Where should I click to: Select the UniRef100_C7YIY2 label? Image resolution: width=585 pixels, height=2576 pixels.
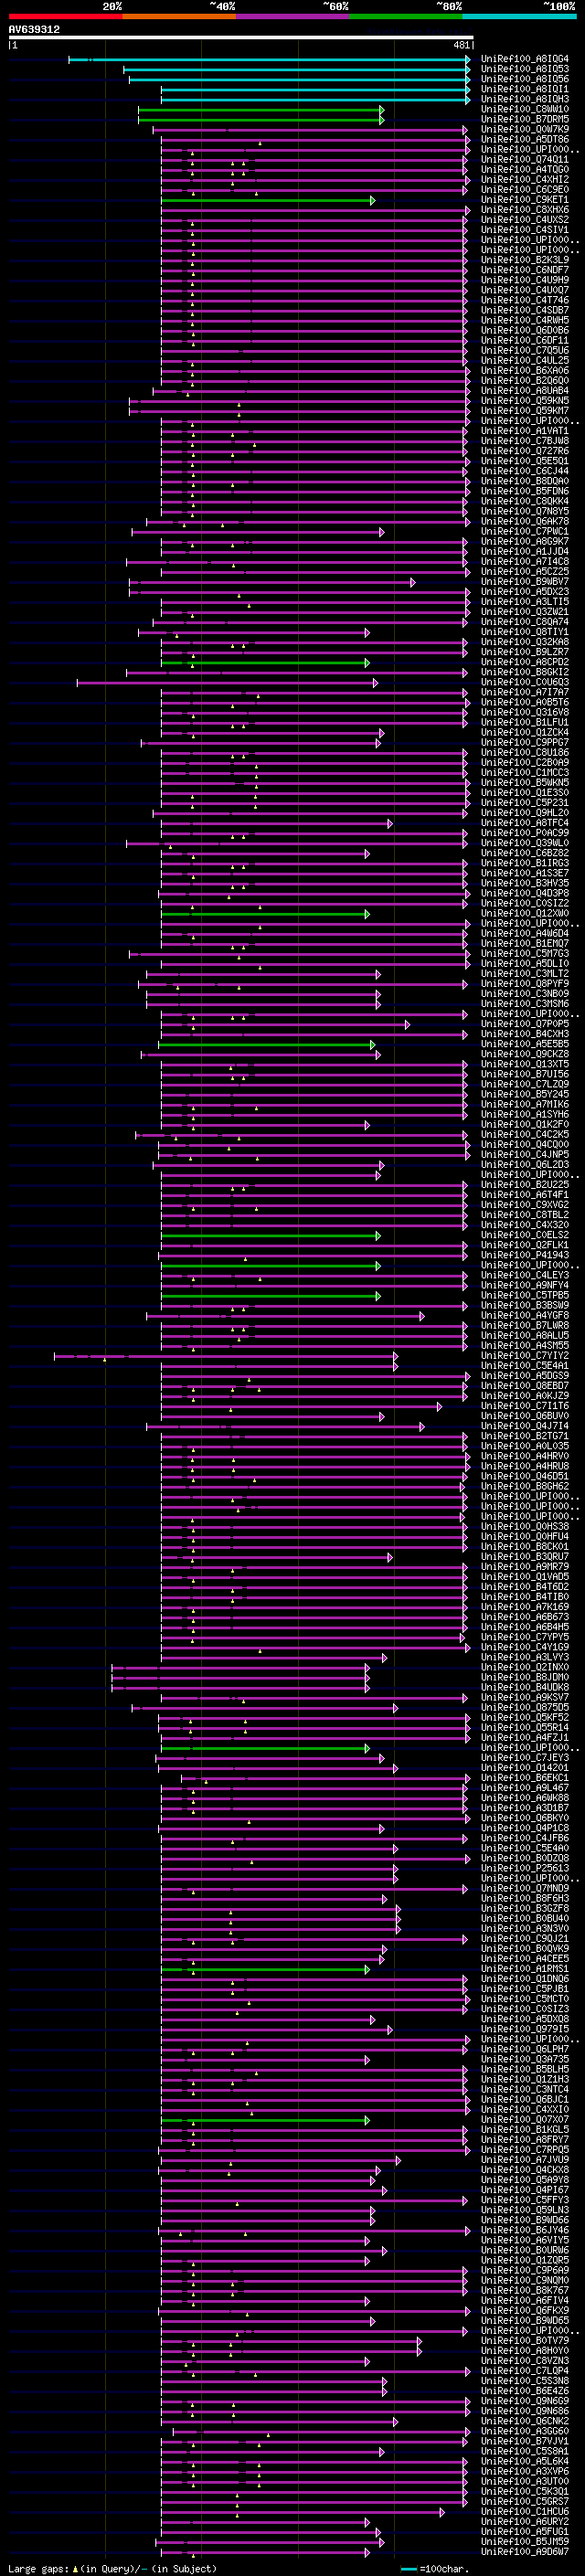click(x=524, y=1356)
